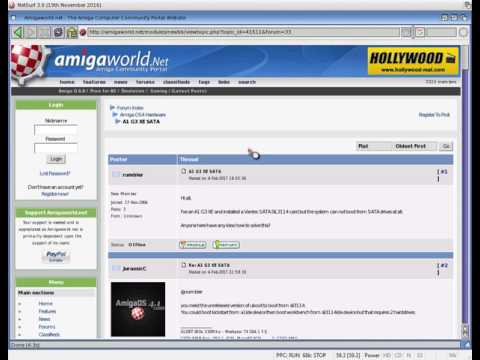Open the news navigation menu item
Screen dimensions: 480x360
[x=121, y=82]
